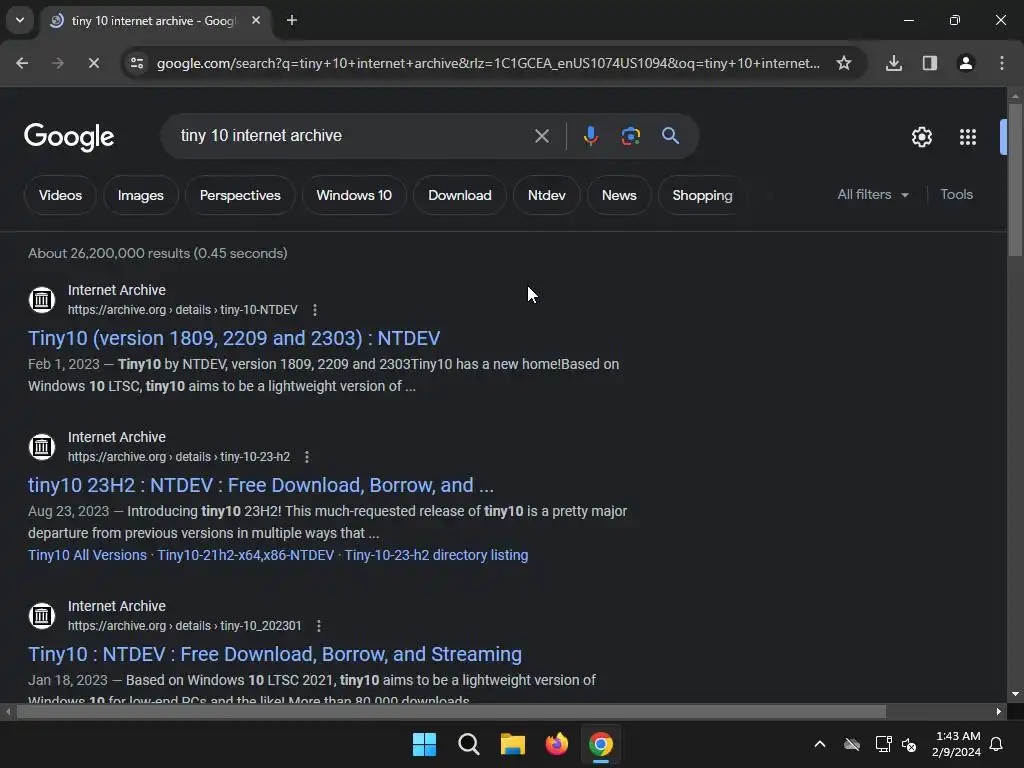
Task: Select the Shopping filter
Action: [702, 195]
